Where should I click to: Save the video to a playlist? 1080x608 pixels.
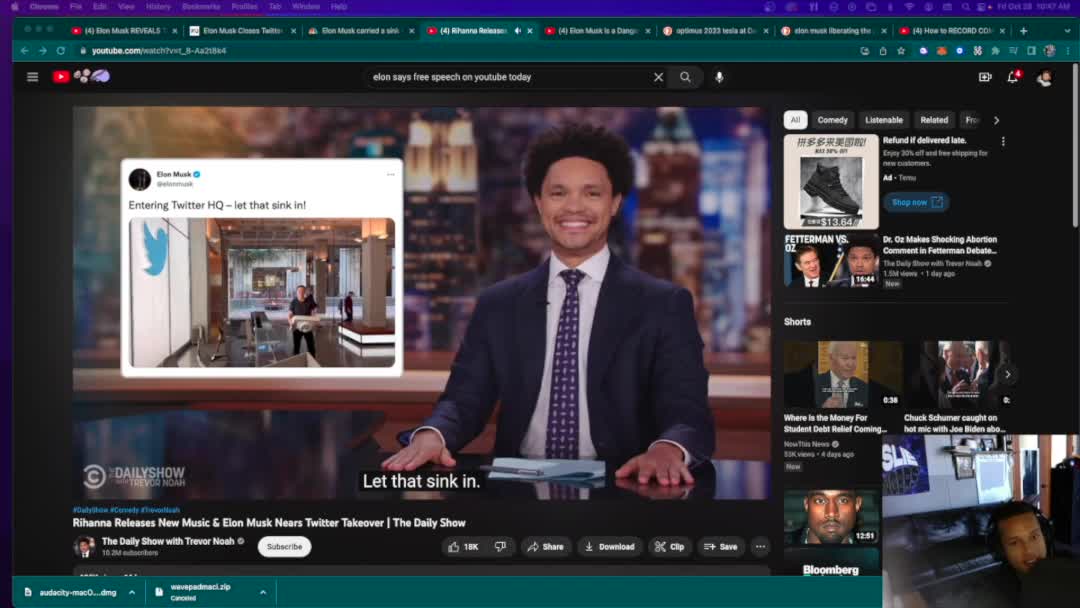coord(720,547)
